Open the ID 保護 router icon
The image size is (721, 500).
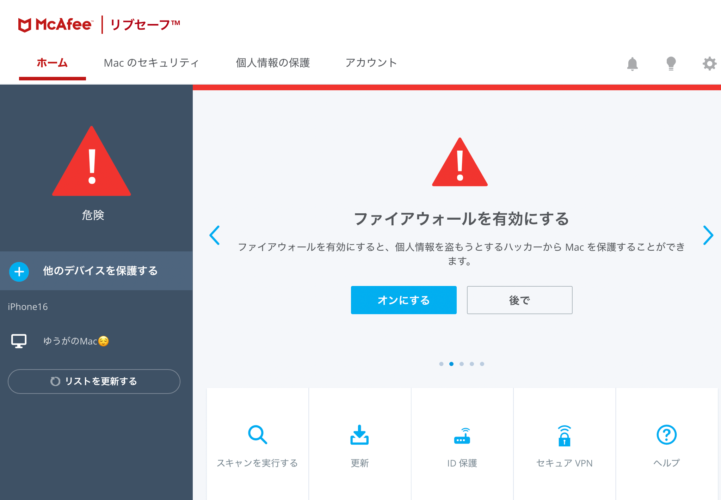[462, 436]
